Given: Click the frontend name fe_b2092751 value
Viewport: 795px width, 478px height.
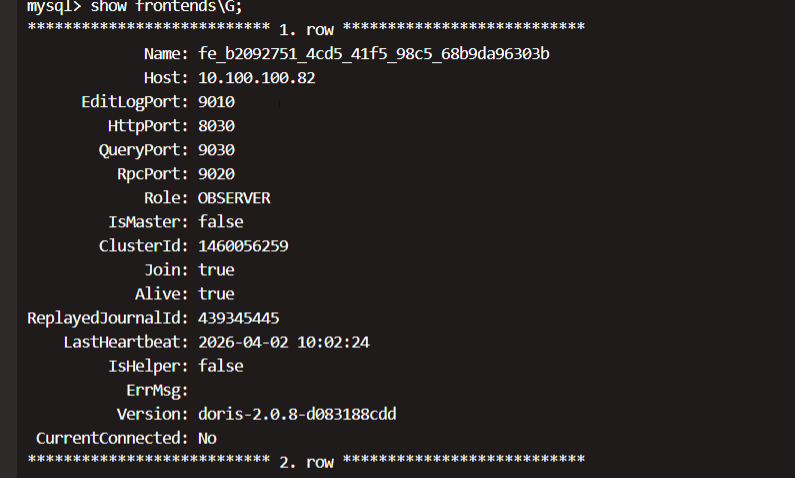Looking at the screenshot, I should coord(374,53).
